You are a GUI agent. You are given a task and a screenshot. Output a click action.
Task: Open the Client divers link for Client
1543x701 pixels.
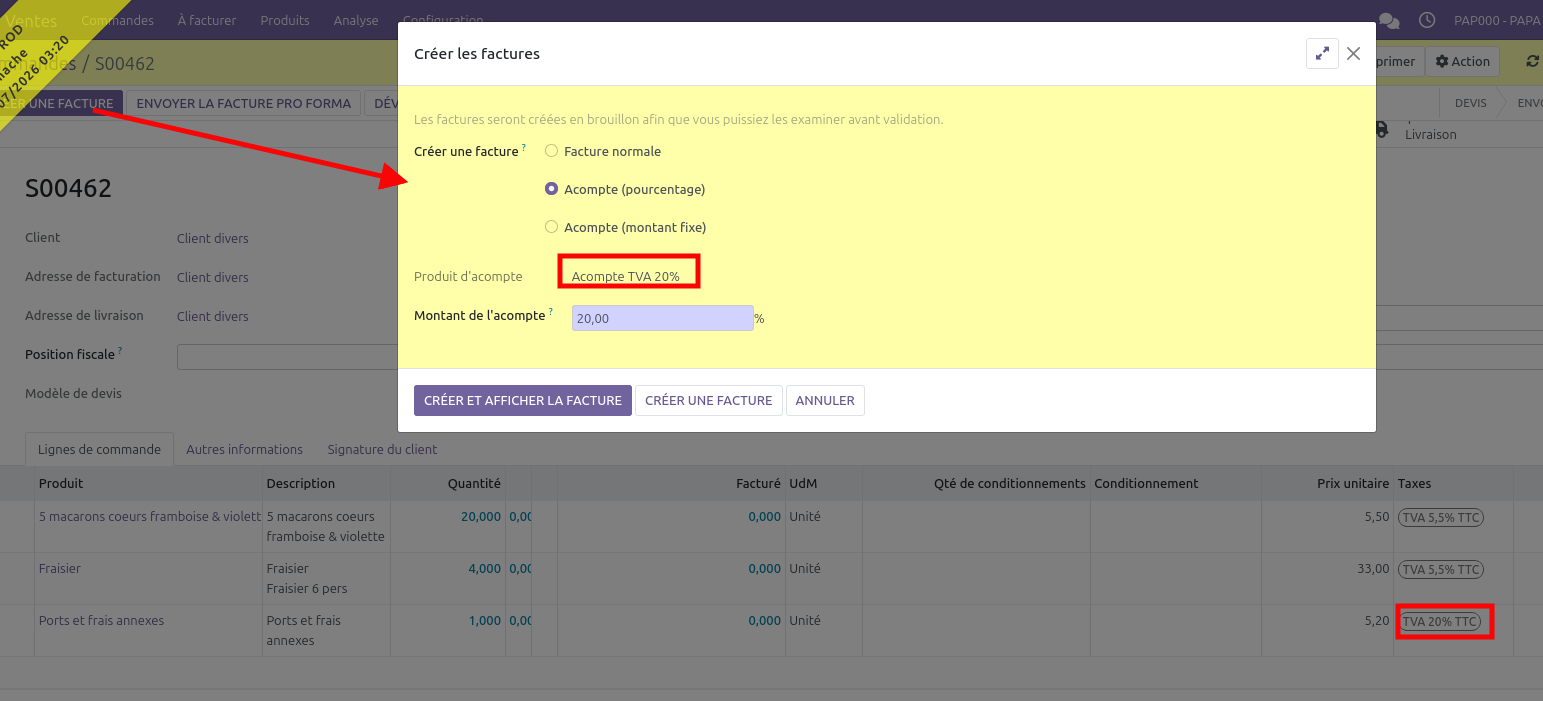point(212,238)
